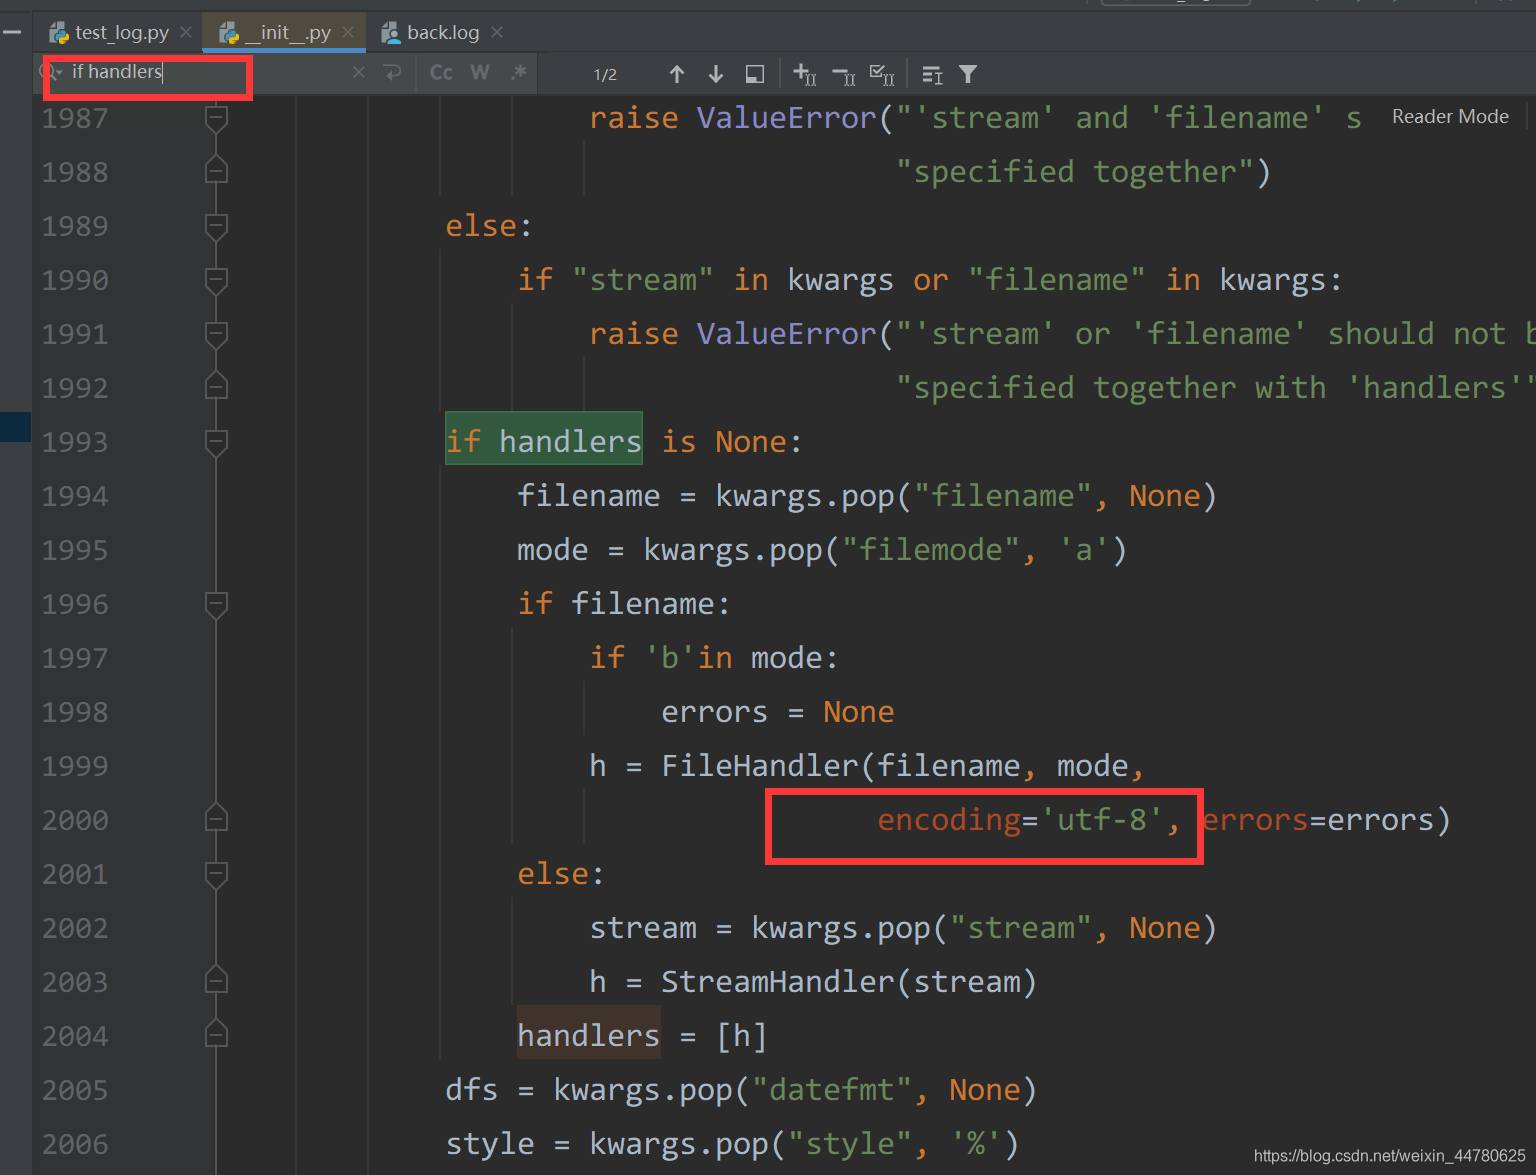This screenshot has height=1175, width=1536.
Task: Open the search filter options icon
Action: pos(967,73)
